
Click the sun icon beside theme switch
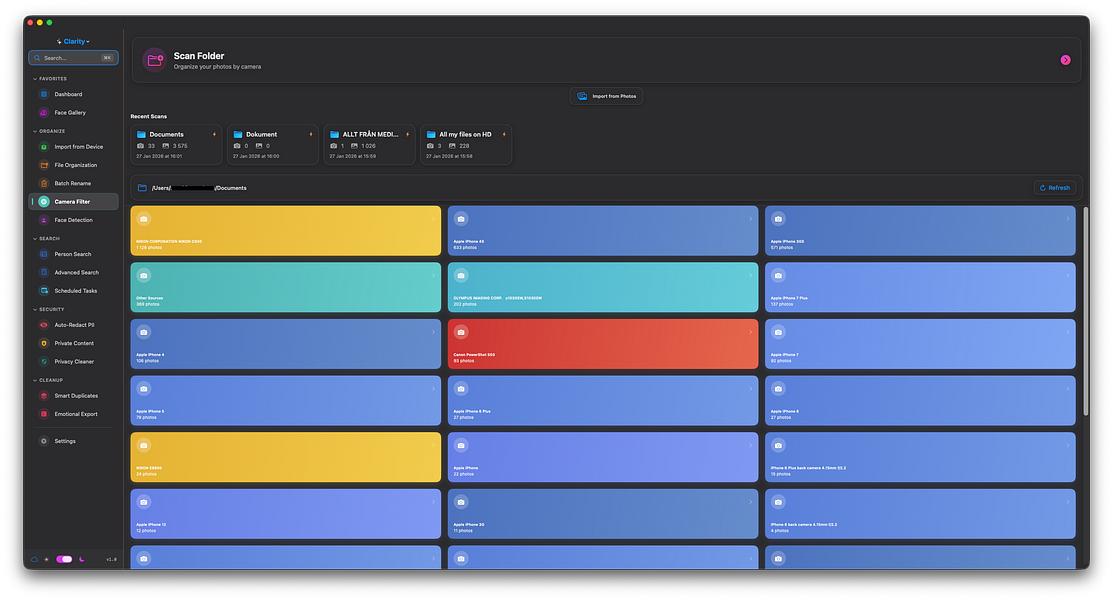[47, 560]
